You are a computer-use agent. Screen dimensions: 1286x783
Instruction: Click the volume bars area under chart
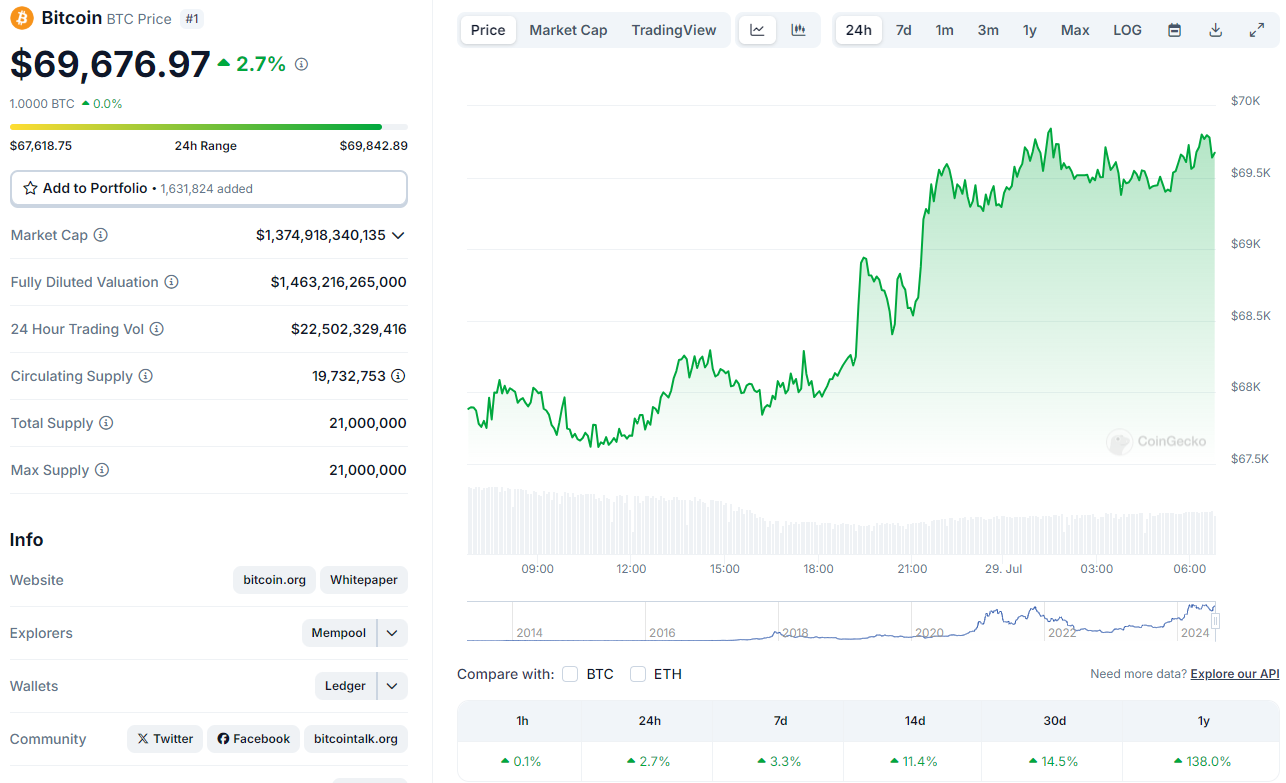pyautogui.click(x=842, y=521)
